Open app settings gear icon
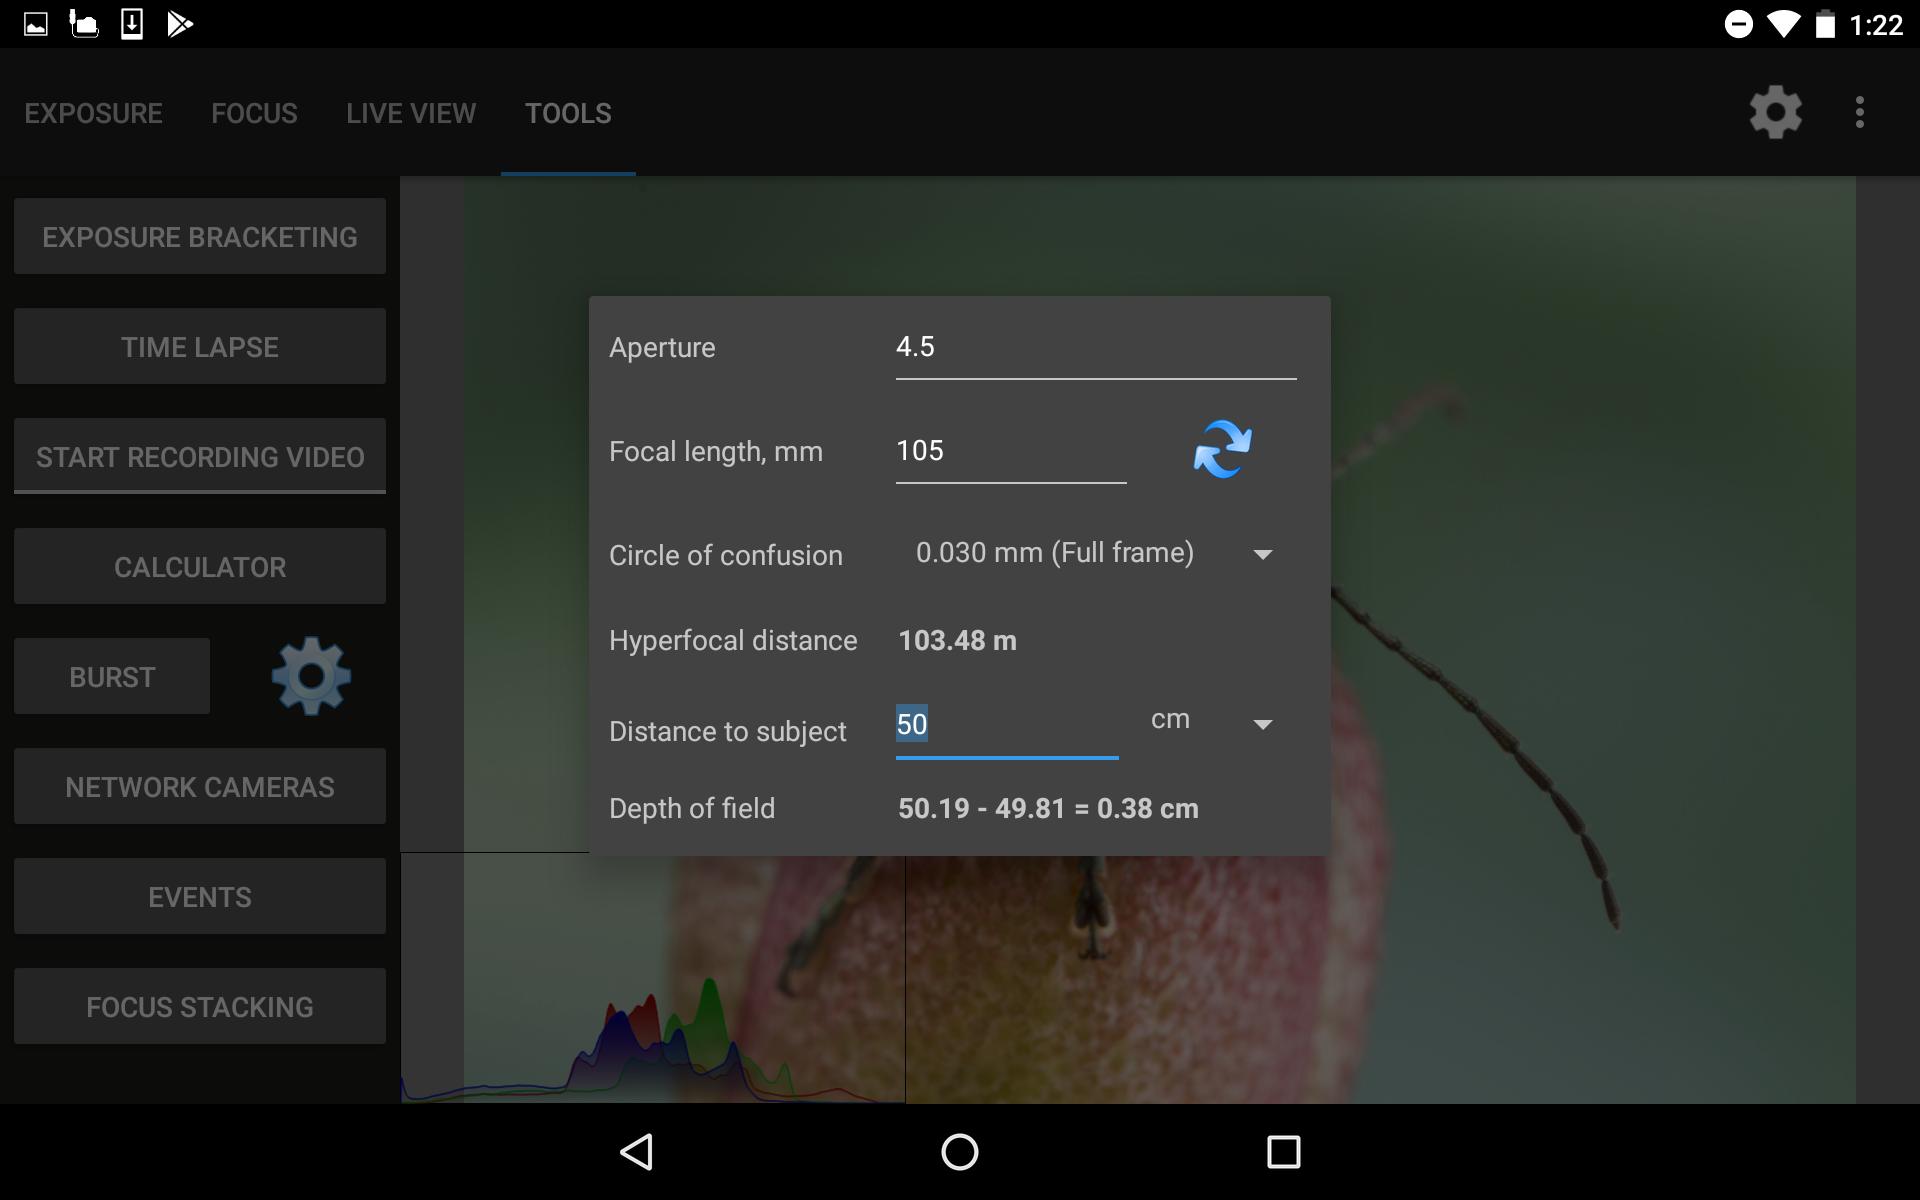 [x=1775, y=112]
